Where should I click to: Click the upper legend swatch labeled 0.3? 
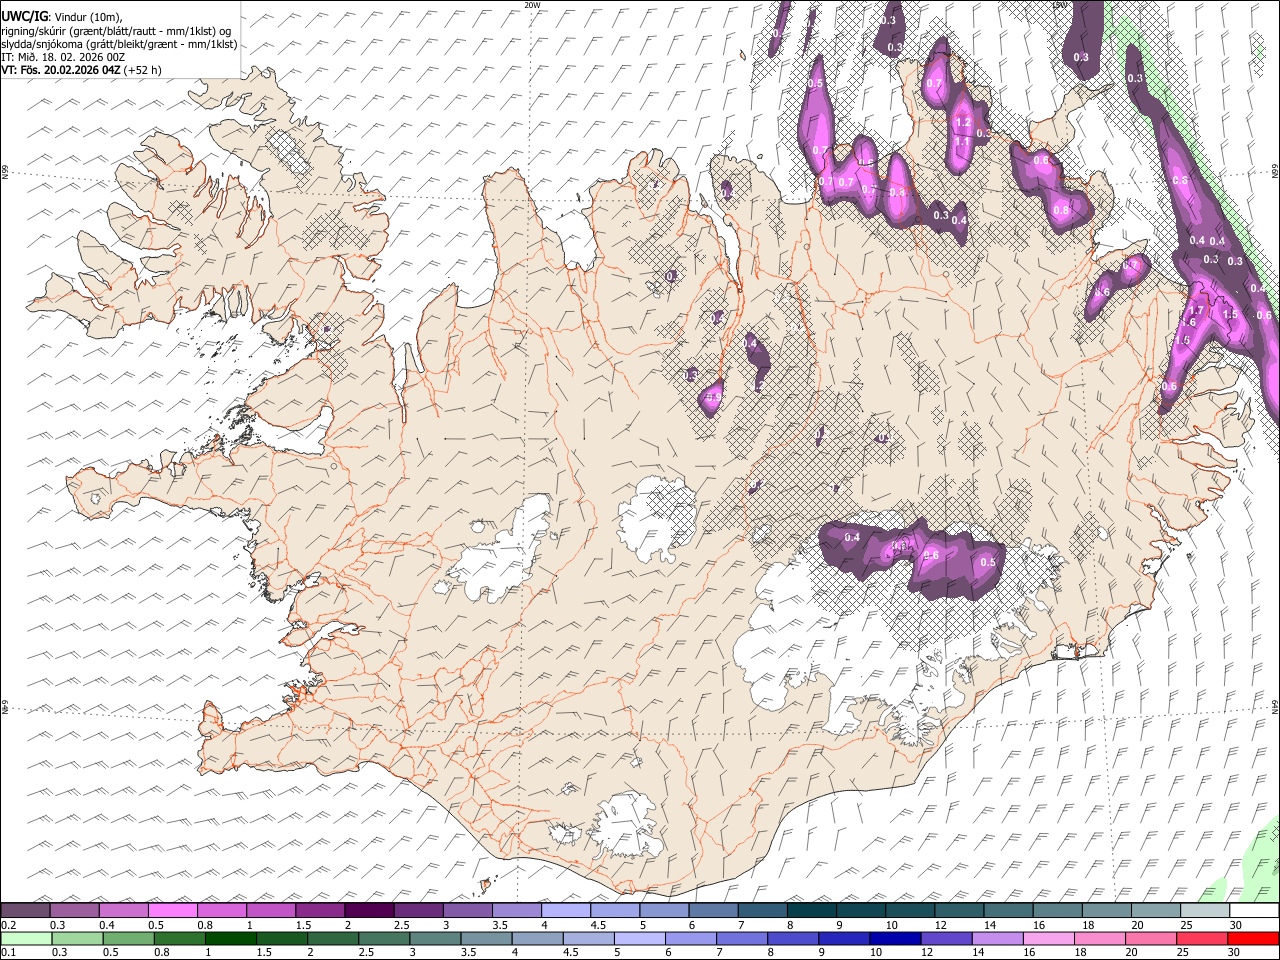click(x=75, y=910)
